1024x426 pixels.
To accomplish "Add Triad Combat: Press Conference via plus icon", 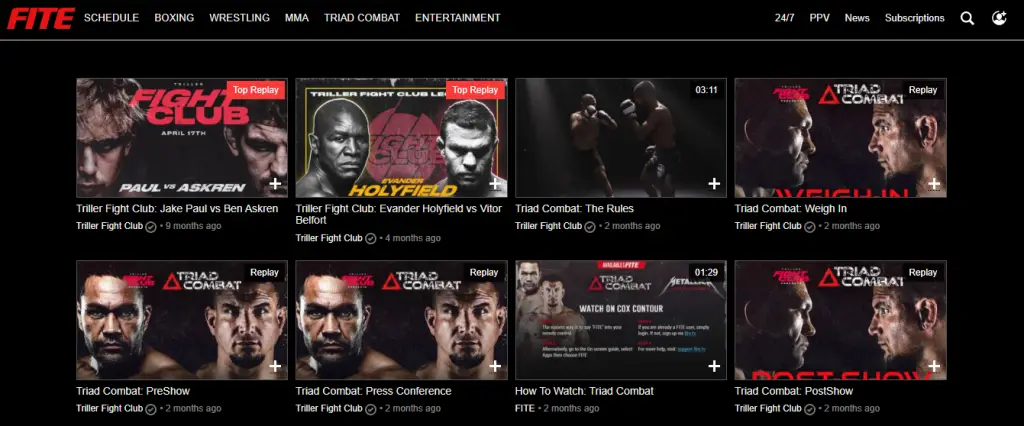I will pos(495,366).
